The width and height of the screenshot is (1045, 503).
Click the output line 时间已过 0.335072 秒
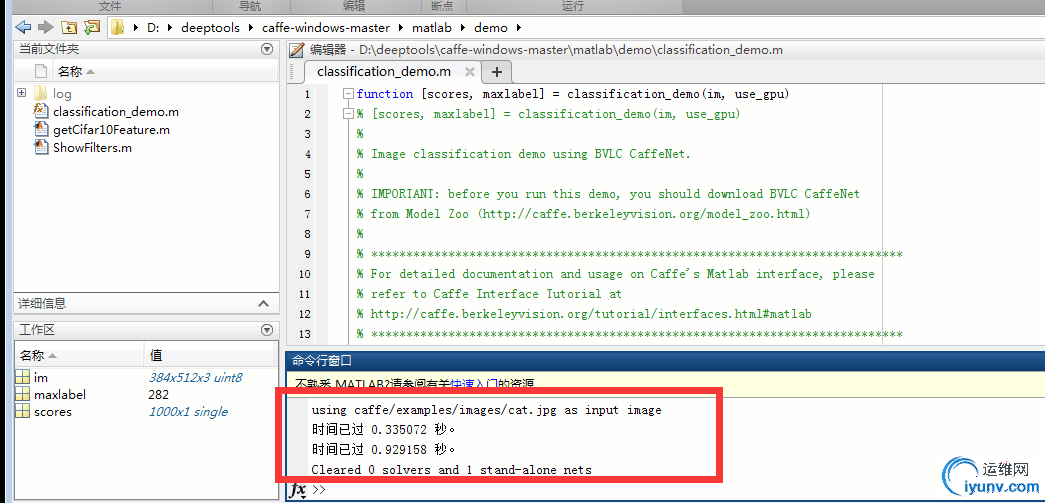383,430
